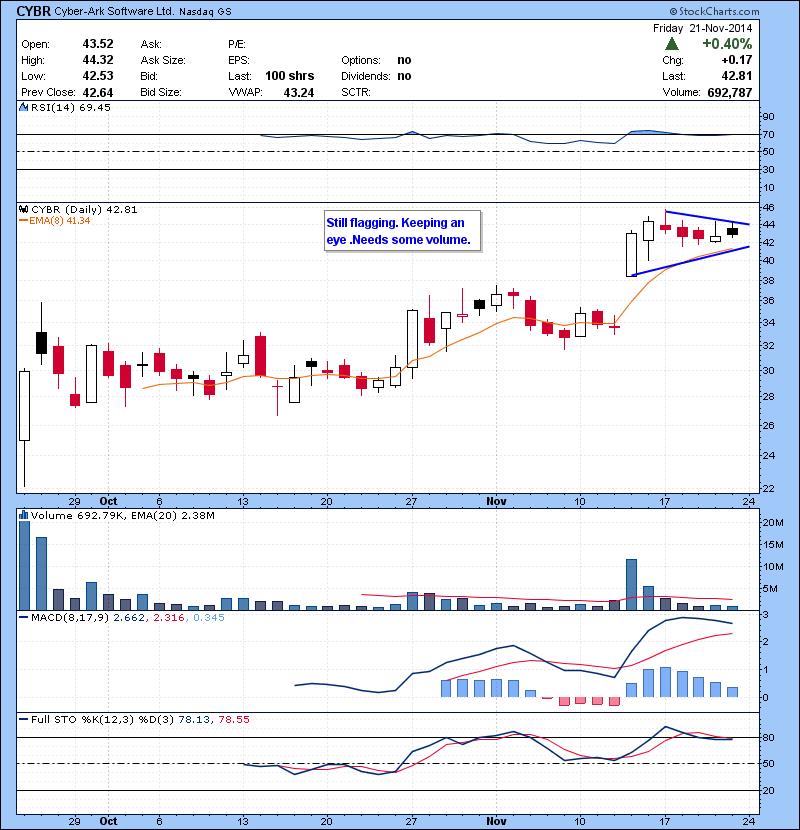Image resolution: width=800 pixels, height=830 pixels.
Task: Click the lower blue flag trendline
Action: [x=691, y=260]
